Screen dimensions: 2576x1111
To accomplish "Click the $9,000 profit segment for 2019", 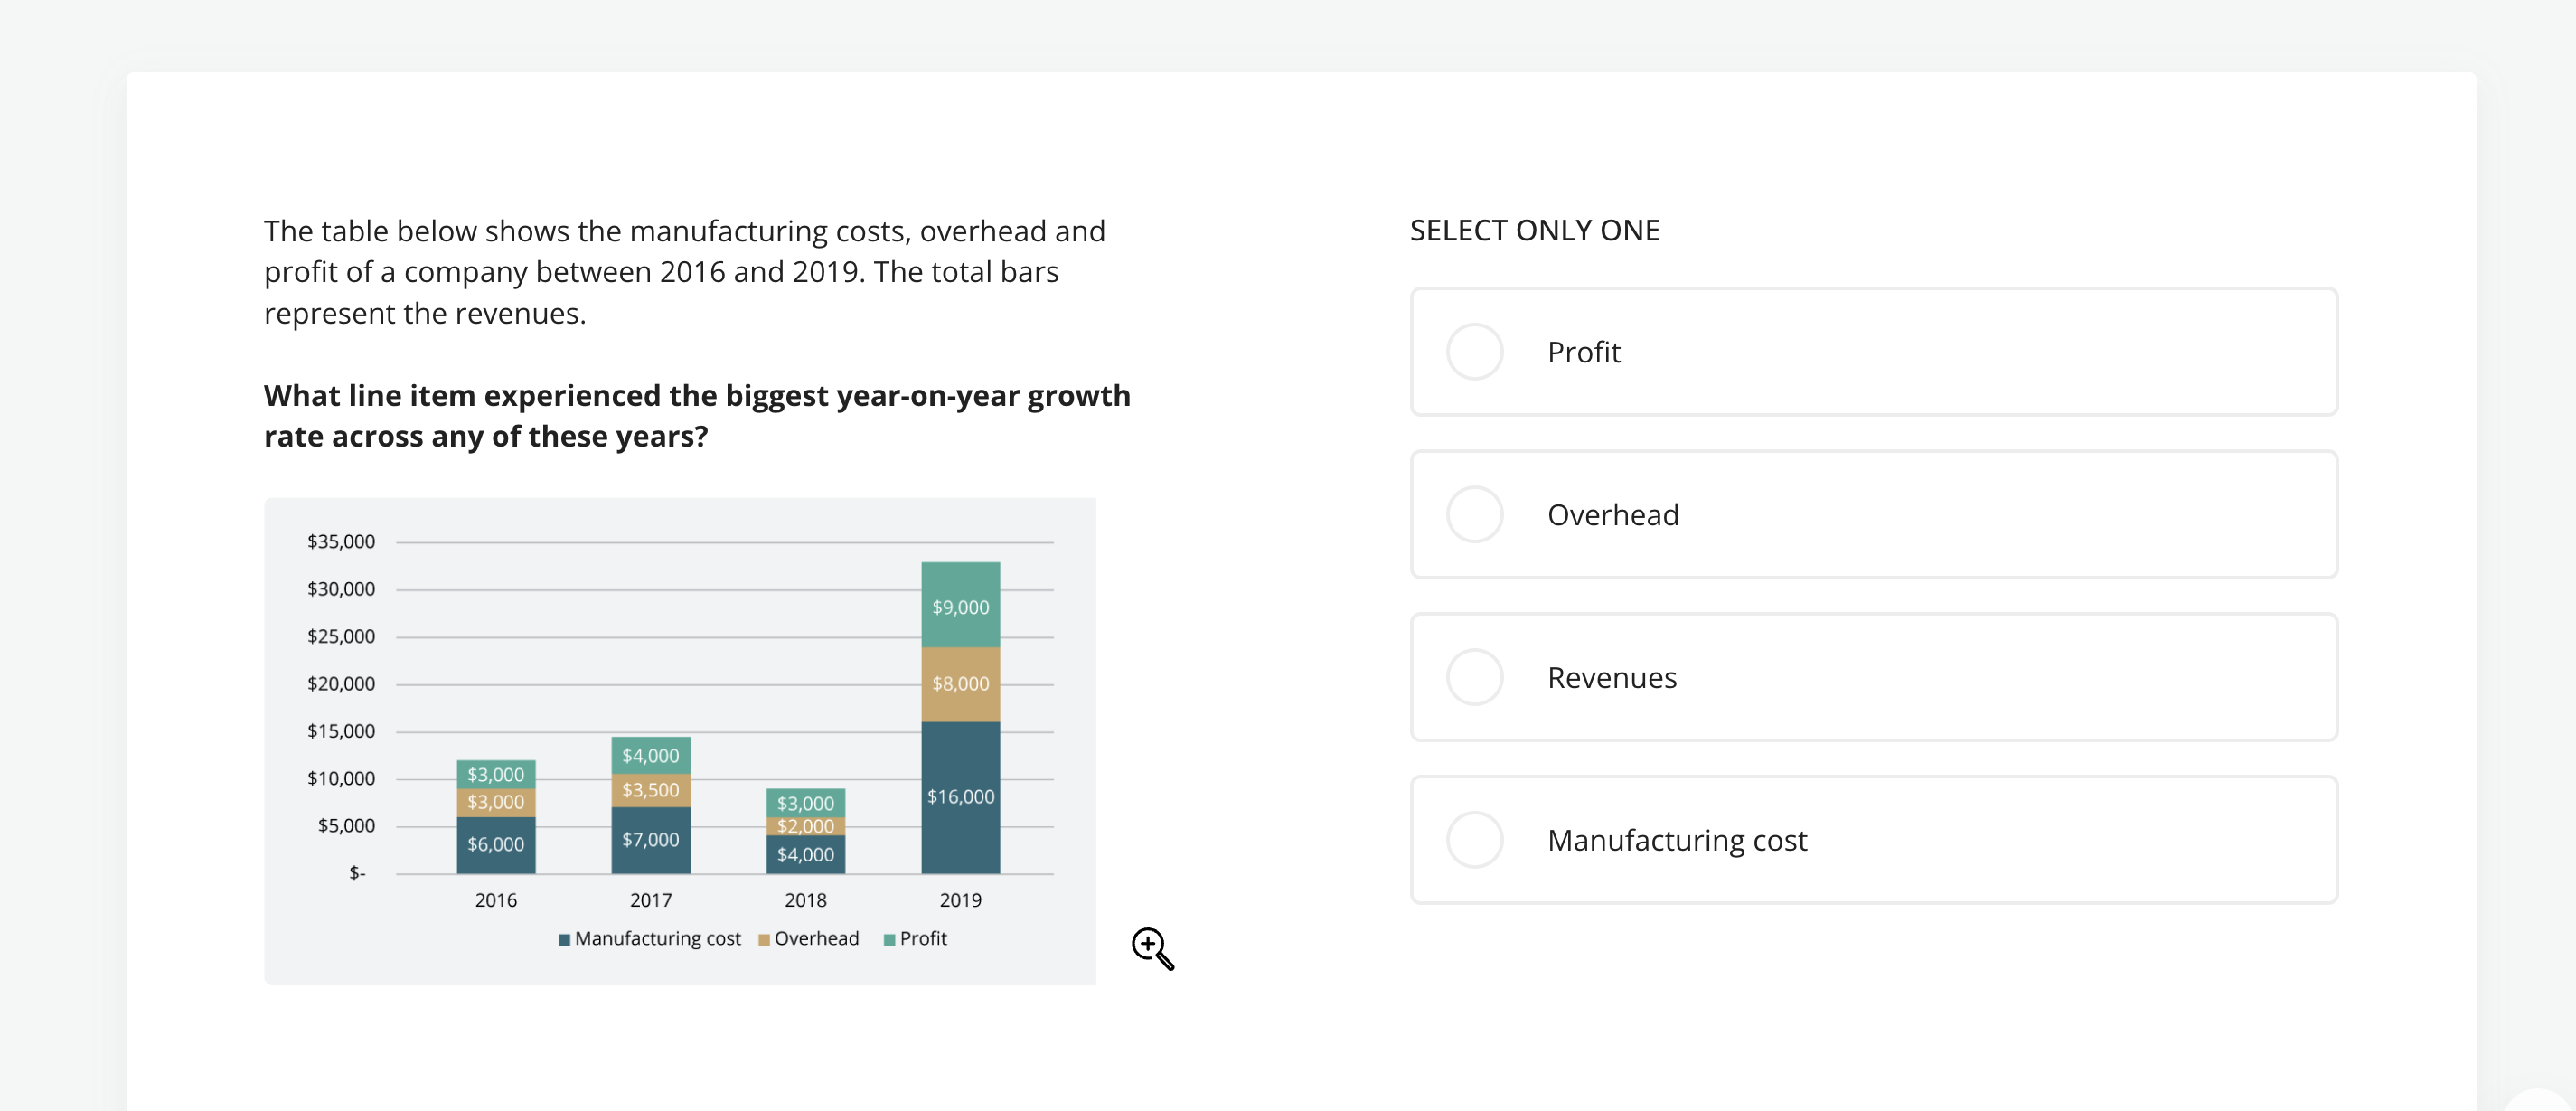I will point(960,606).
